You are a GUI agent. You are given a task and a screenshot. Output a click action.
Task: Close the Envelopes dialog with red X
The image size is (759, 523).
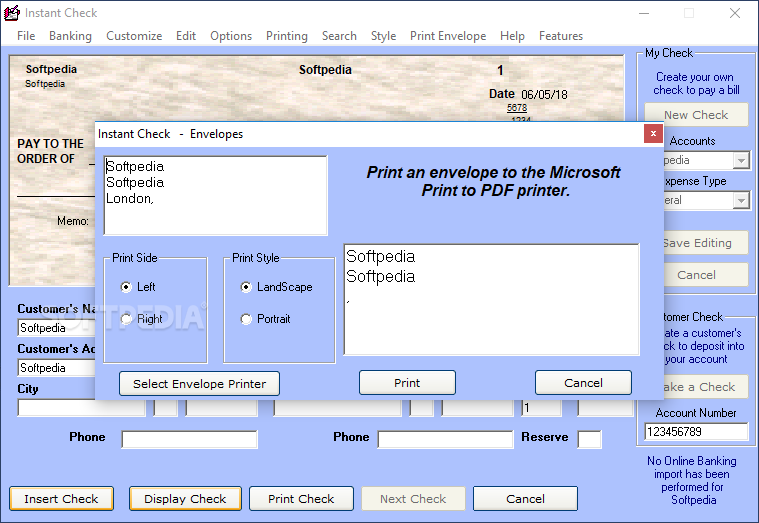coord(653,134)
